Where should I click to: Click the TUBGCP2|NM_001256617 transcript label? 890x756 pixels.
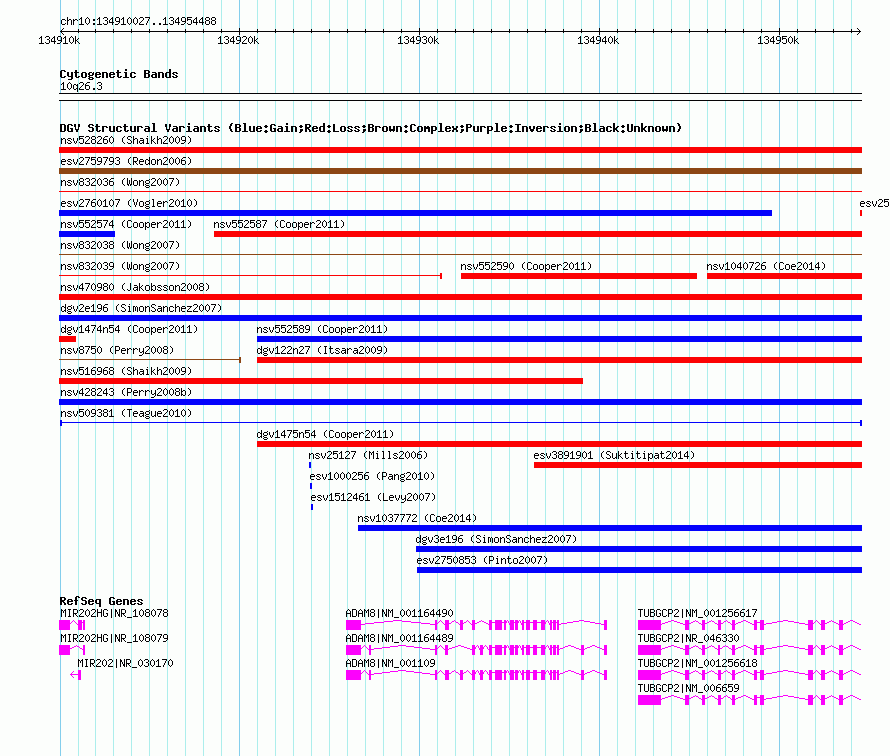[x=698, y=613]
